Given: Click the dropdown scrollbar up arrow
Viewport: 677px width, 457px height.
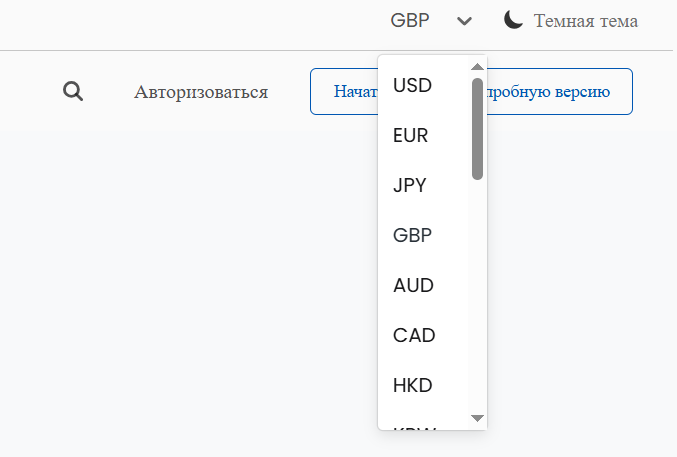Looking at the screenshot, I should [477, 66].
